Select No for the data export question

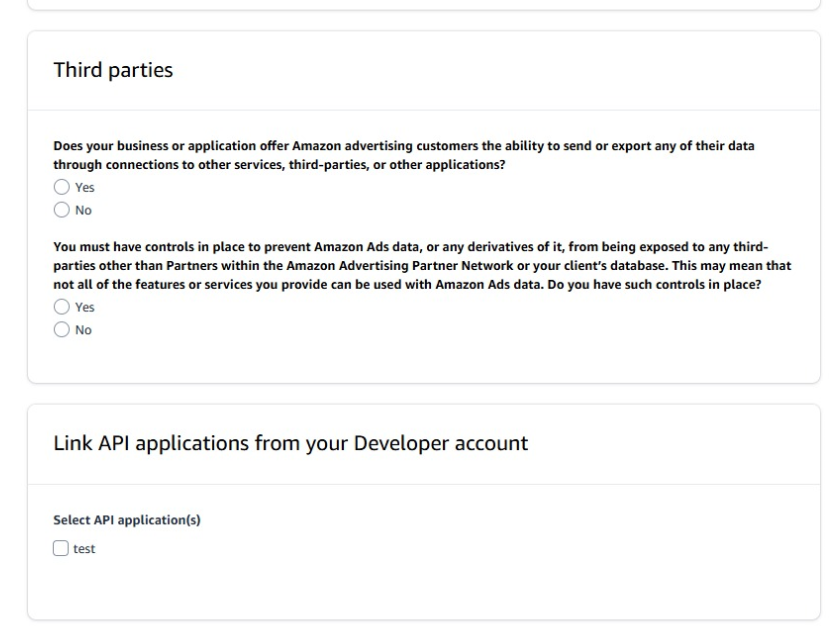(x=62, y=210)
